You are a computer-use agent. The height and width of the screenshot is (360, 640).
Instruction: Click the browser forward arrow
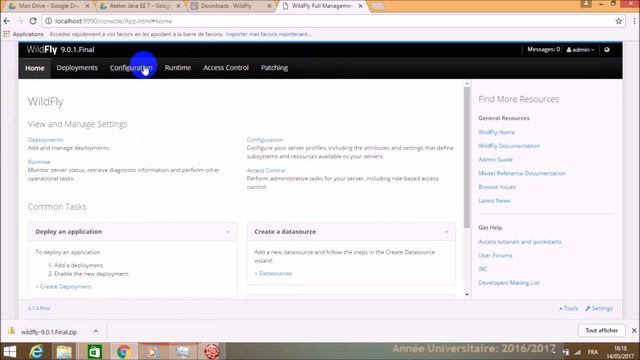point(20,21)
